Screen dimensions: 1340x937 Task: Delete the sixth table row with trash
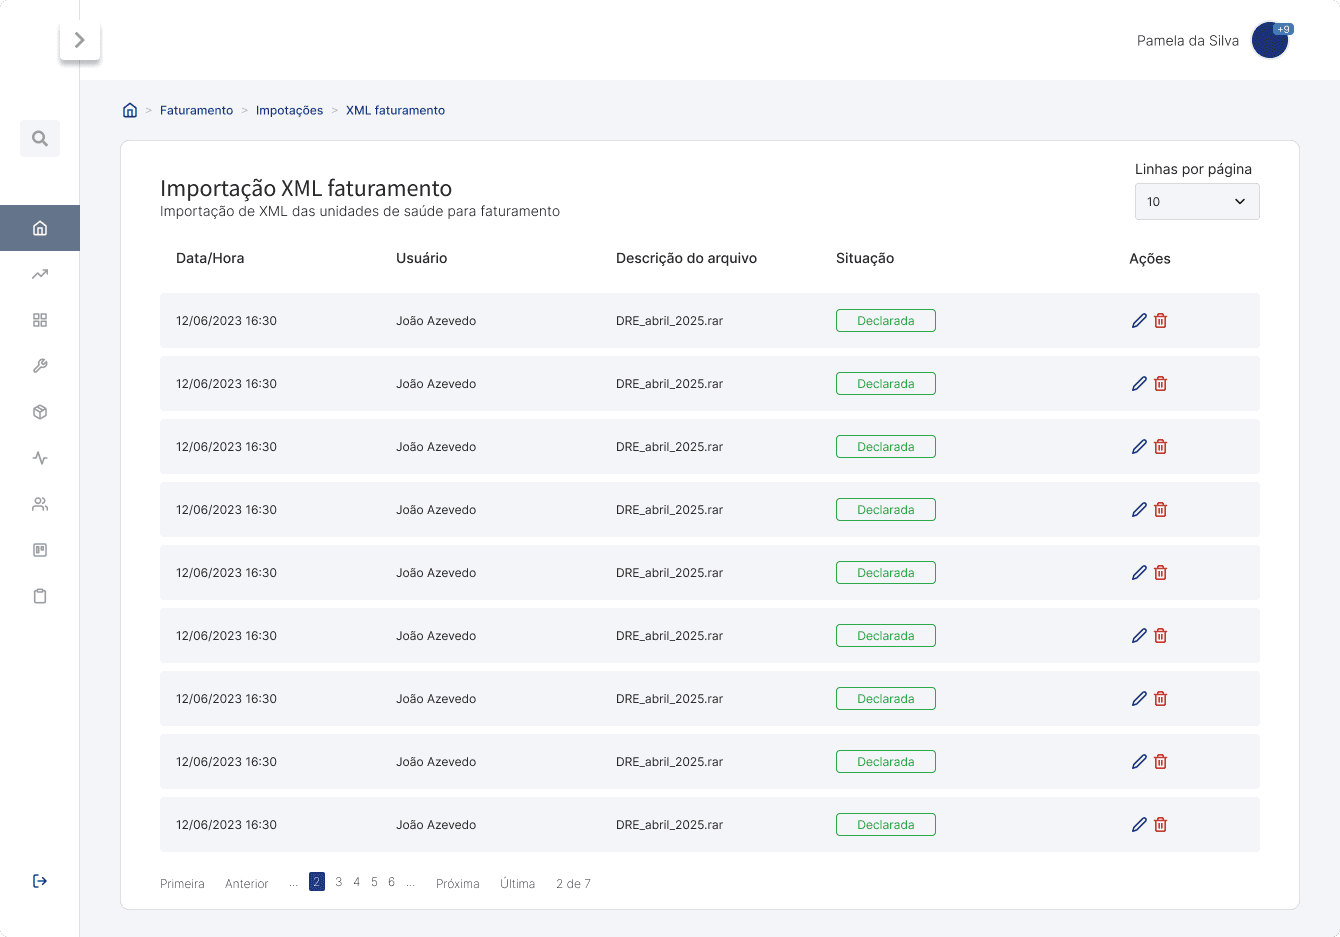[1161, 636]
